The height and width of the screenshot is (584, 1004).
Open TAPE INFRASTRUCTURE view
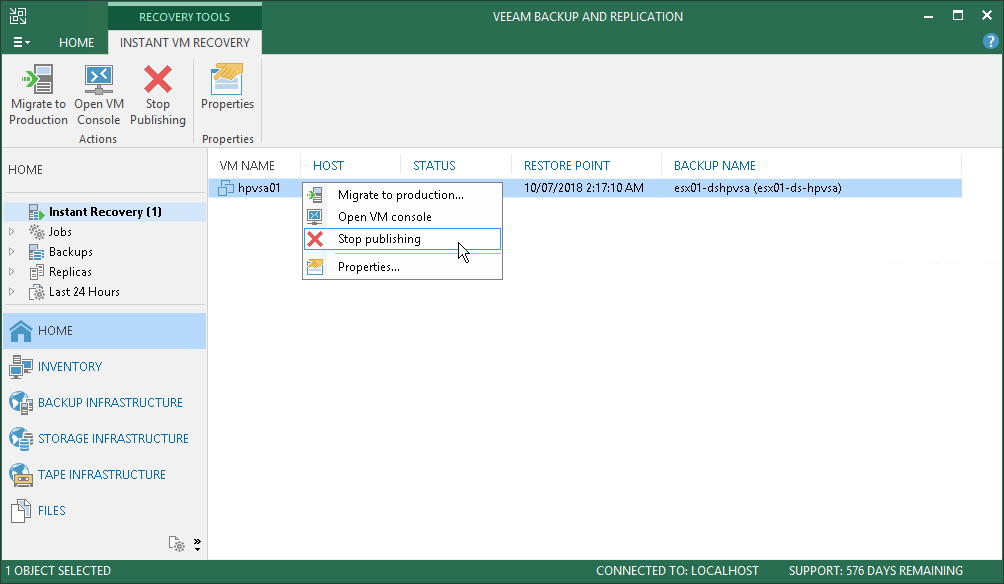pos(105,474)
